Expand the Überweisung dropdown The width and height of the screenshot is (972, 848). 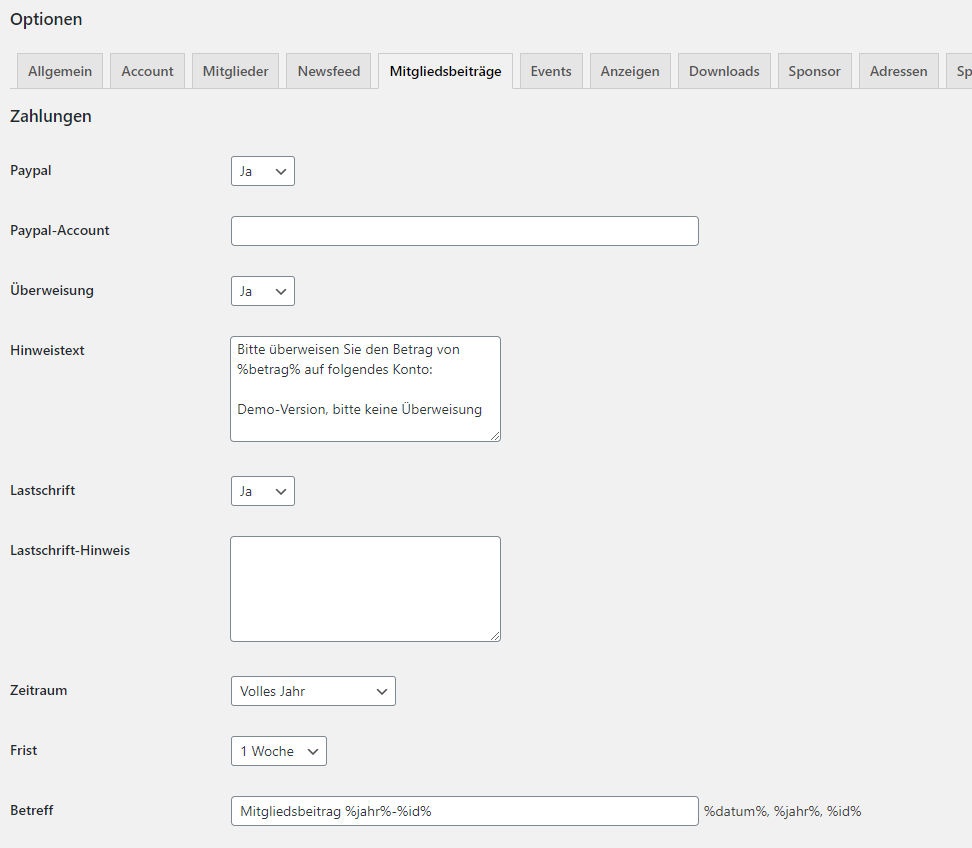point(263,291)
